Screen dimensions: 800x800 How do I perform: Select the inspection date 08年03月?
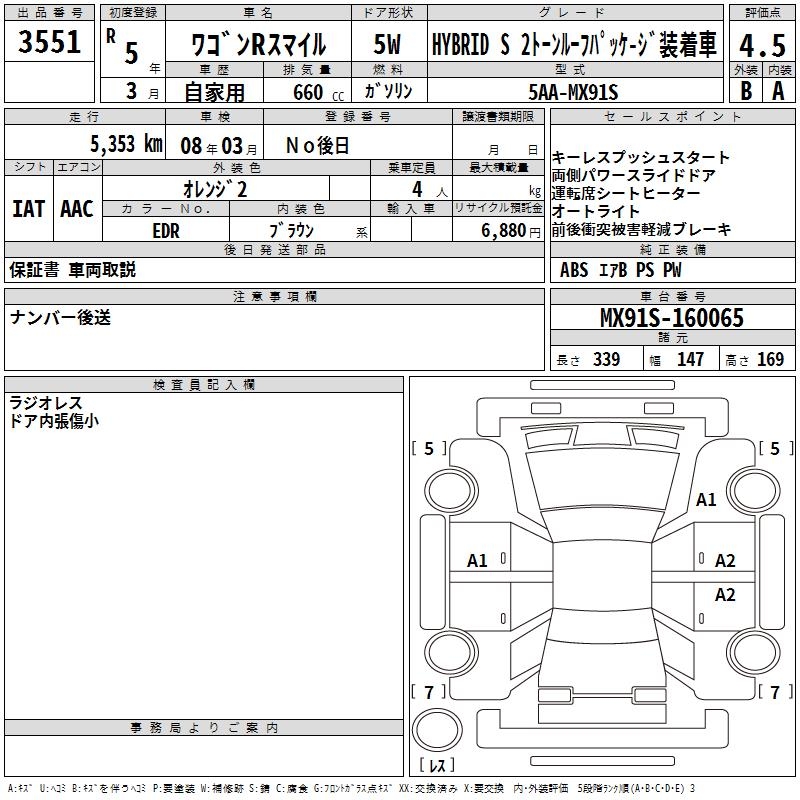219,146
